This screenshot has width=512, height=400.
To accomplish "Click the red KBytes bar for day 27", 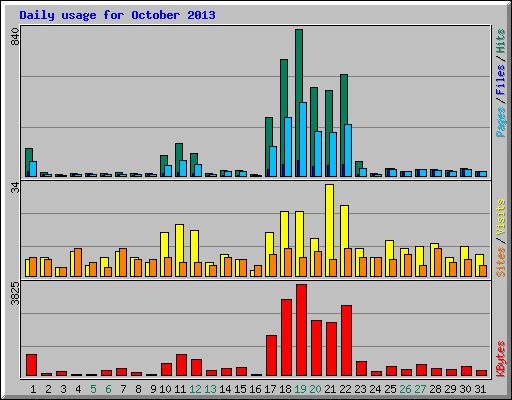I will coord(421,370).
